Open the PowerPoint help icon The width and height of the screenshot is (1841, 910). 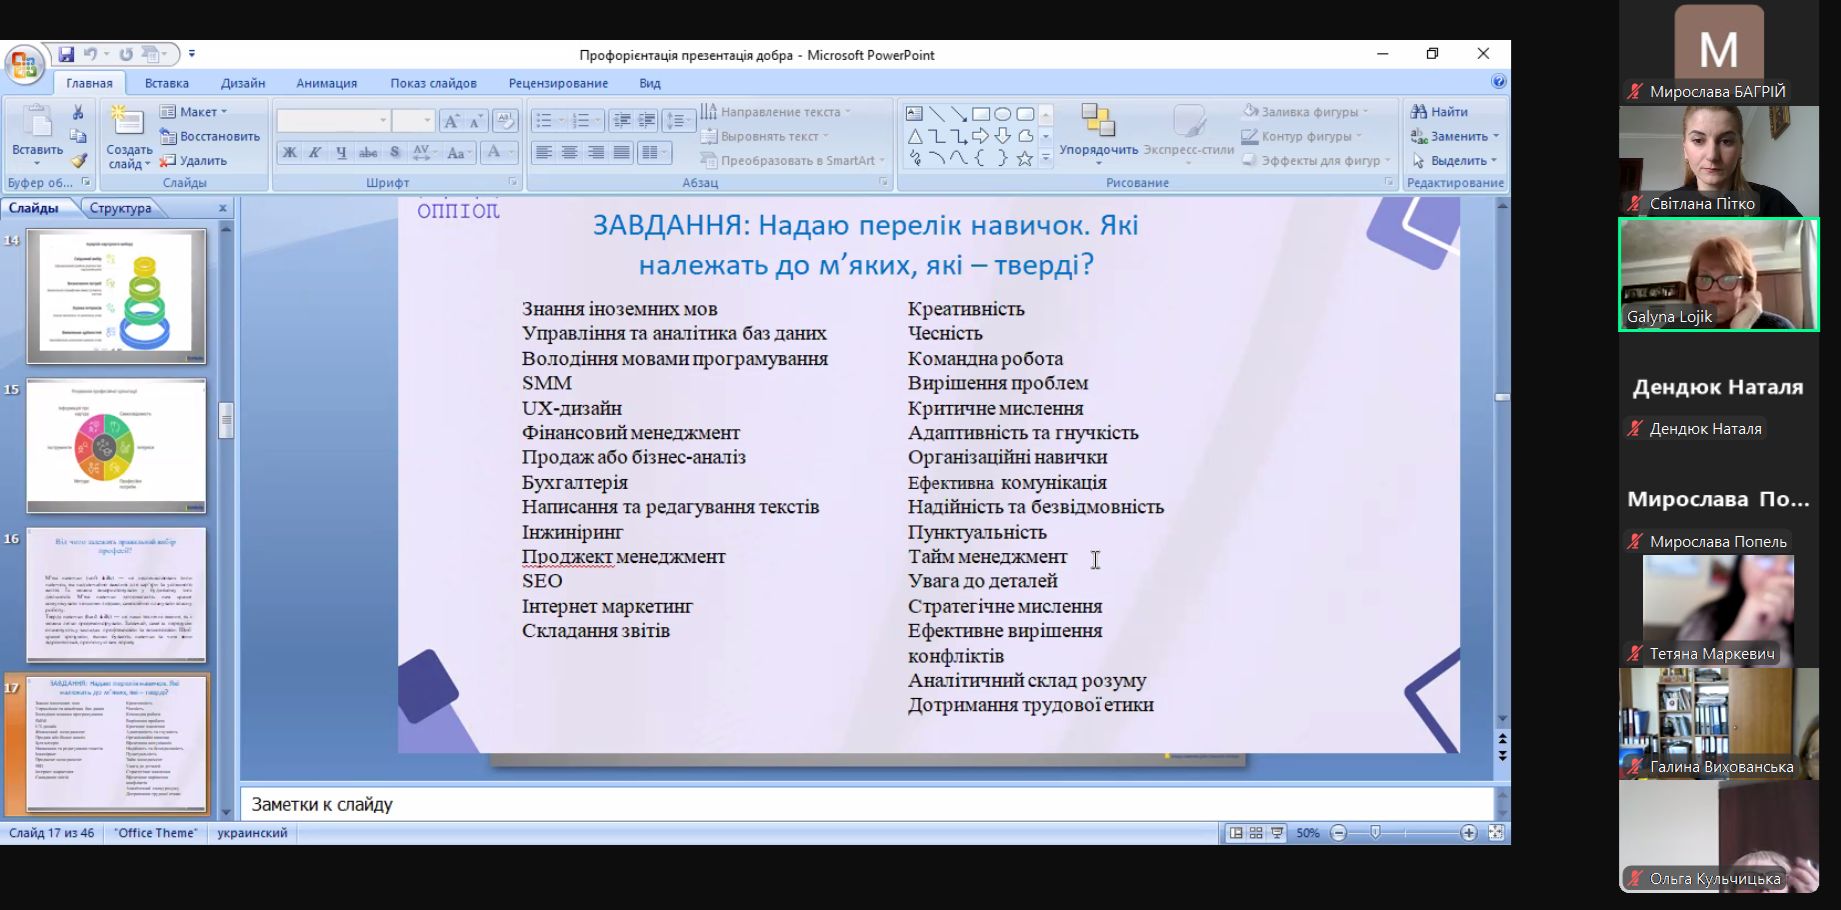tap(1498, 82)
